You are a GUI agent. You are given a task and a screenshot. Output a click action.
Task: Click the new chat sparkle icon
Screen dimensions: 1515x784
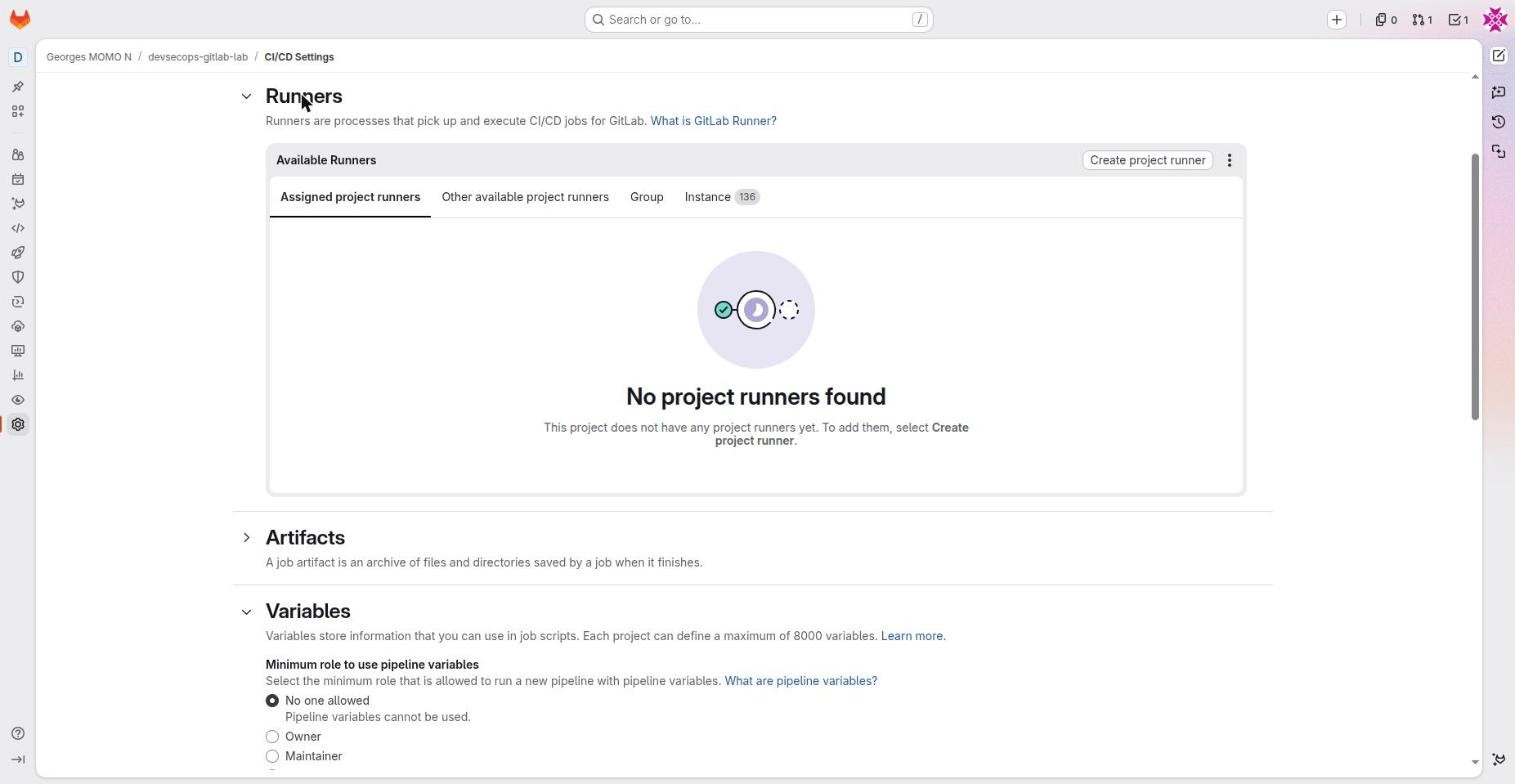tap(1498, 92)
